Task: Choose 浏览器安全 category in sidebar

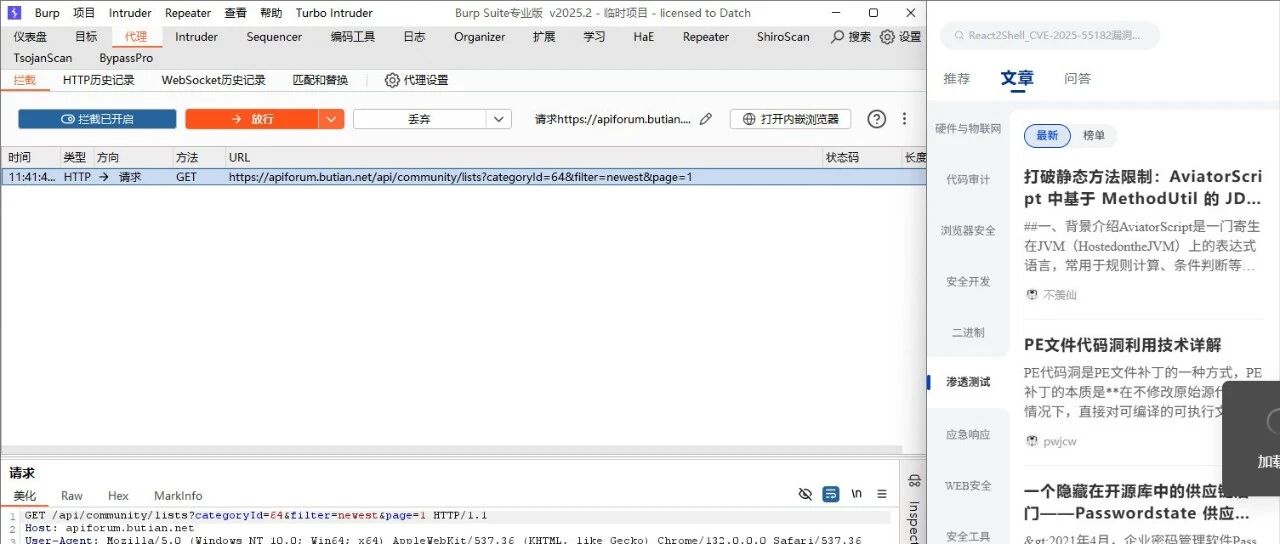Action: 968,231
